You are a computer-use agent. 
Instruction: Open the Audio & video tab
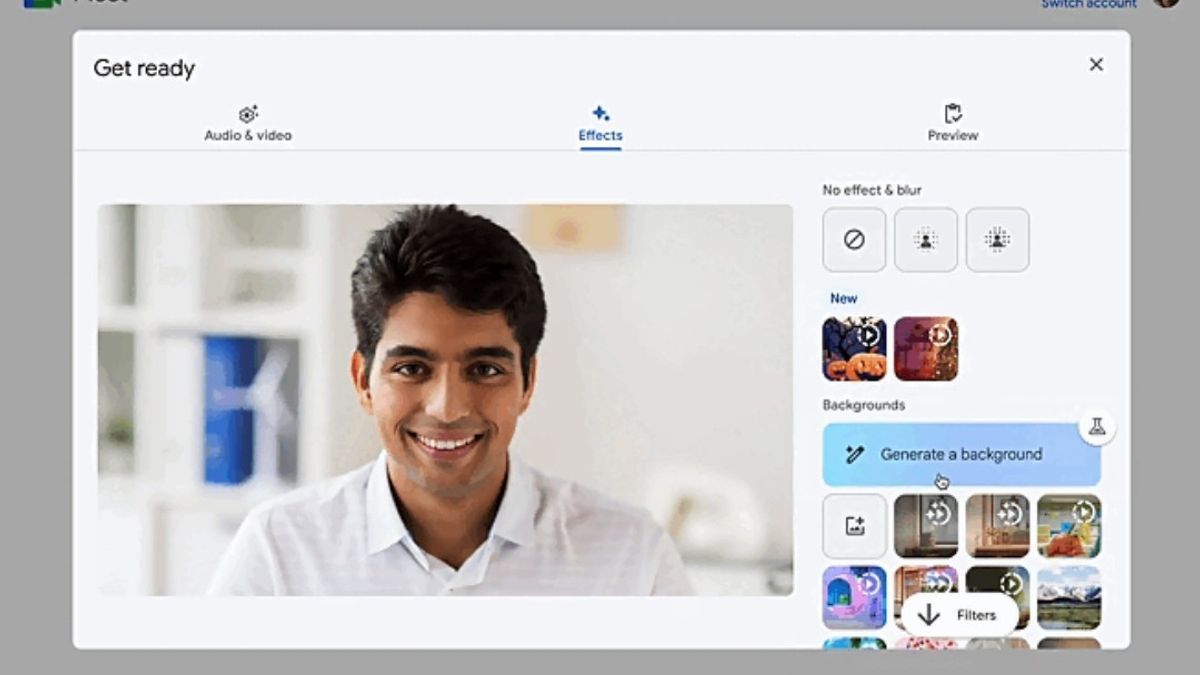click(x=248, y=125)
